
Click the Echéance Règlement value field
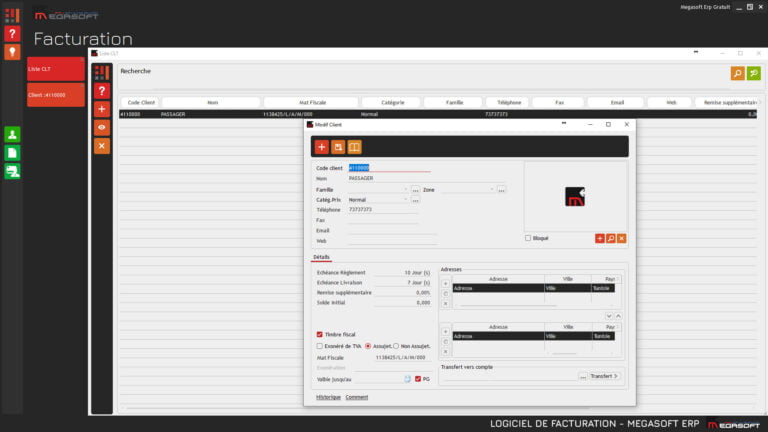(403, 273)
